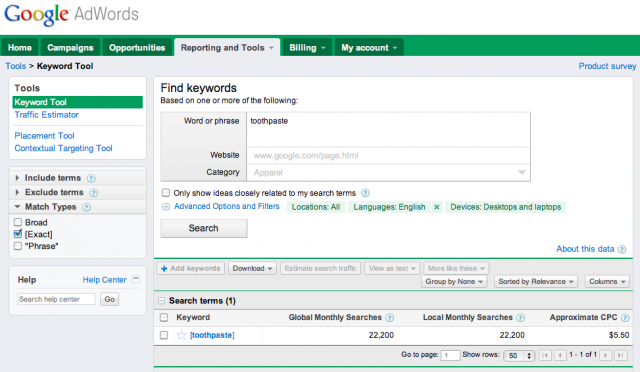Switch to the Home tab
The width and height of the screenshot is (640, 372).
[20, 47]
